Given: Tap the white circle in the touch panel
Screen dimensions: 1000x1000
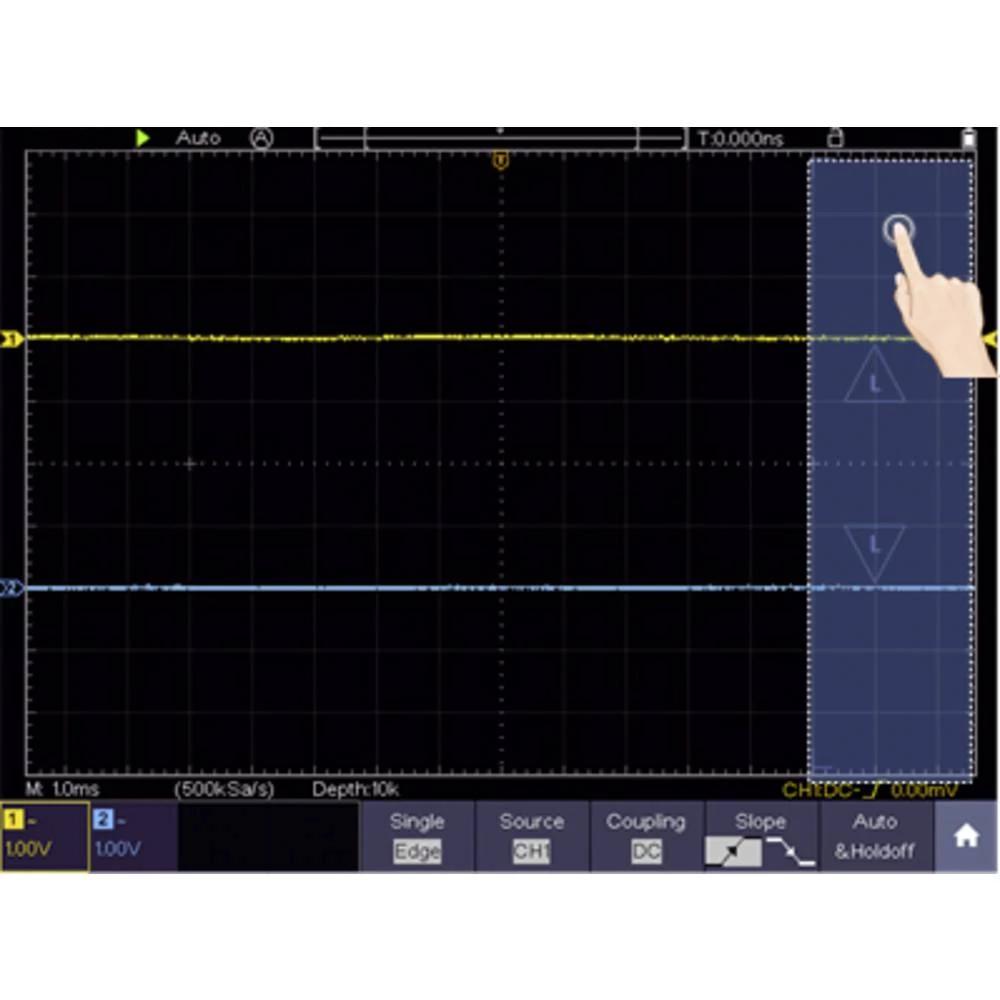Looking at the screenshot, I should tap(898, 230).
